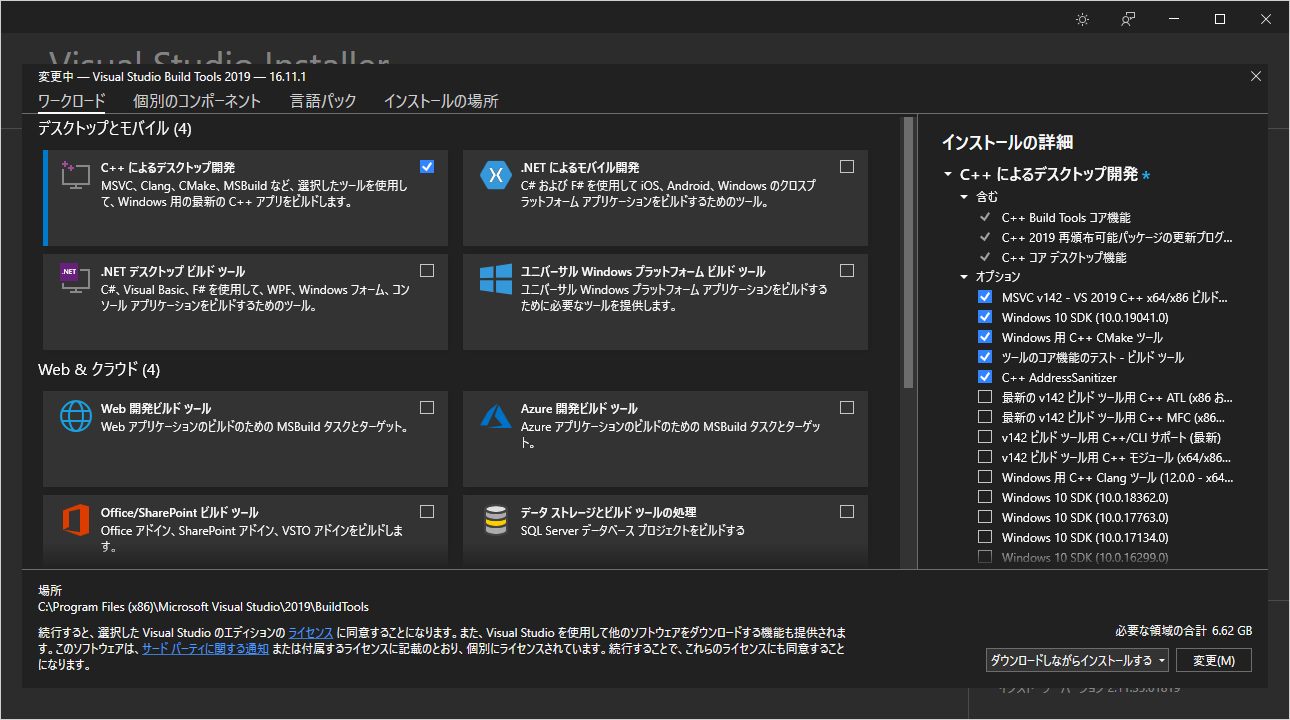Check the Office/SharePoint build tools checkbox
The height and width of the screenshot is (720, 1290).
click(x=427, y=511)
